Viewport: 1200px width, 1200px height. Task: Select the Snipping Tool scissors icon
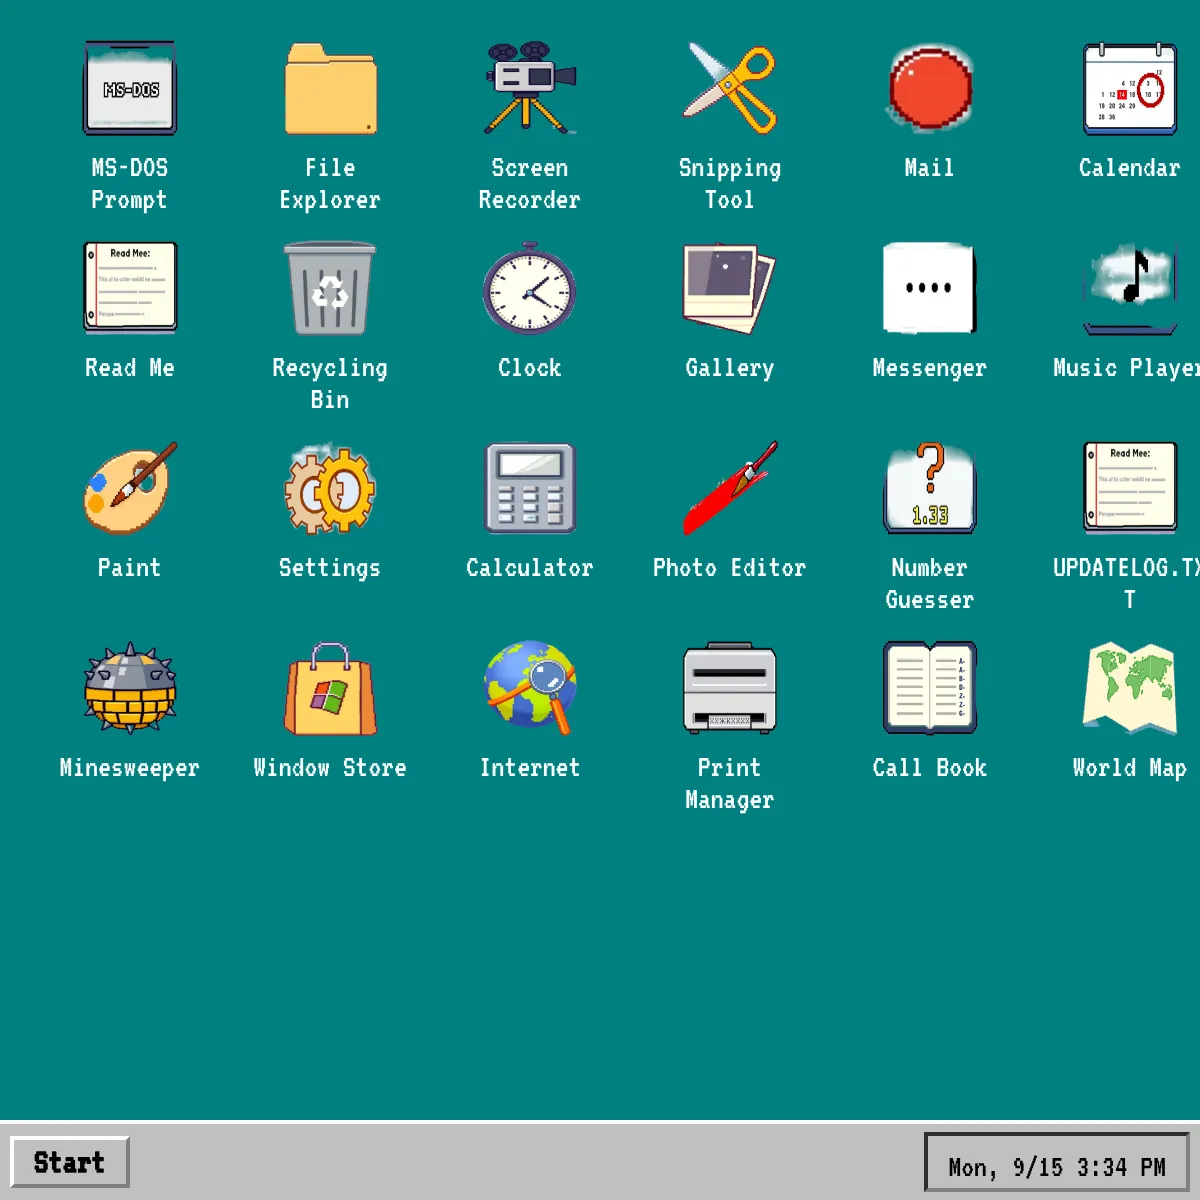730,89
